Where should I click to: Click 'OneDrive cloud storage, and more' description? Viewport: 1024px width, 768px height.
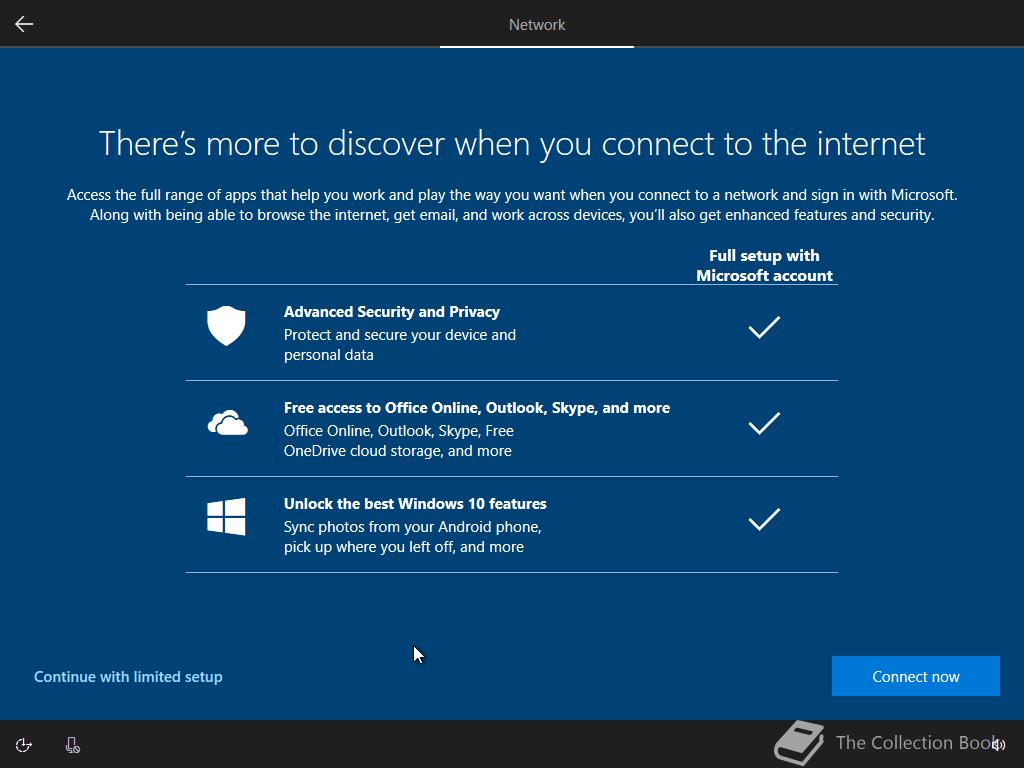[x=398, y=451]
